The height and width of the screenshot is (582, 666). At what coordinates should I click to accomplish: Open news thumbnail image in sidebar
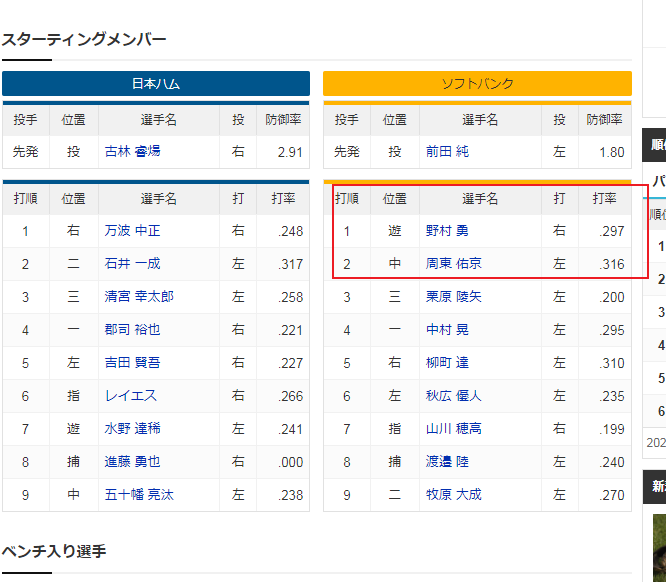660,548
